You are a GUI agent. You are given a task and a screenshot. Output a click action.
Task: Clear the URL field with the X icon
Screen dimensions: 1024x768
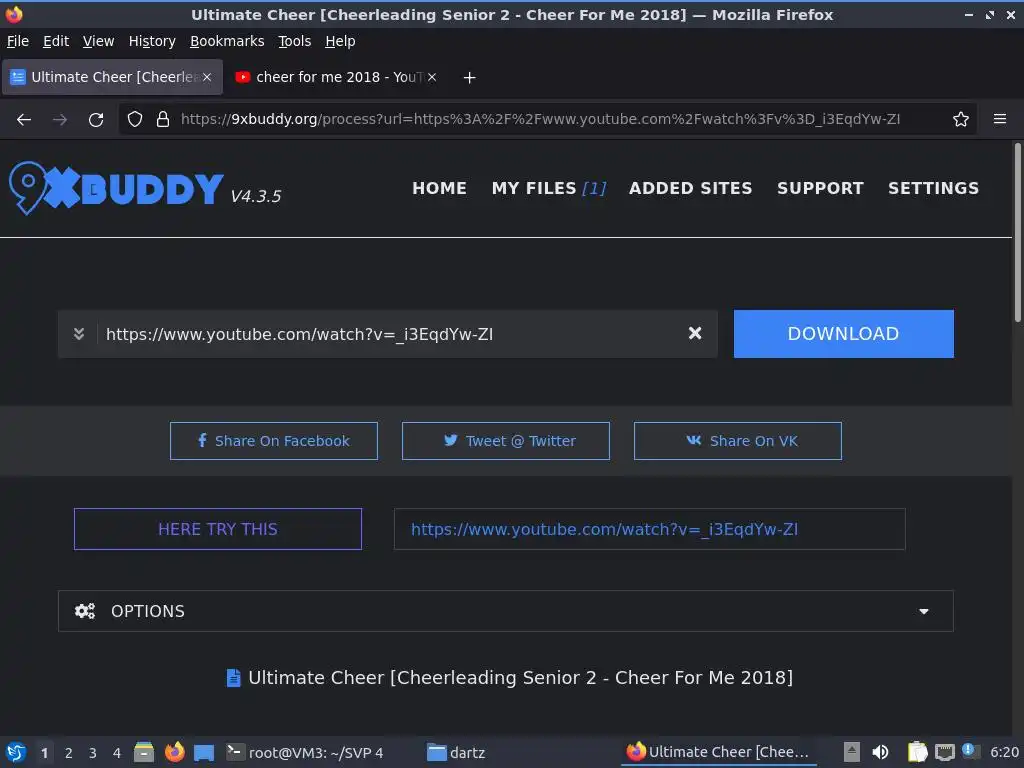coord(695,334)
